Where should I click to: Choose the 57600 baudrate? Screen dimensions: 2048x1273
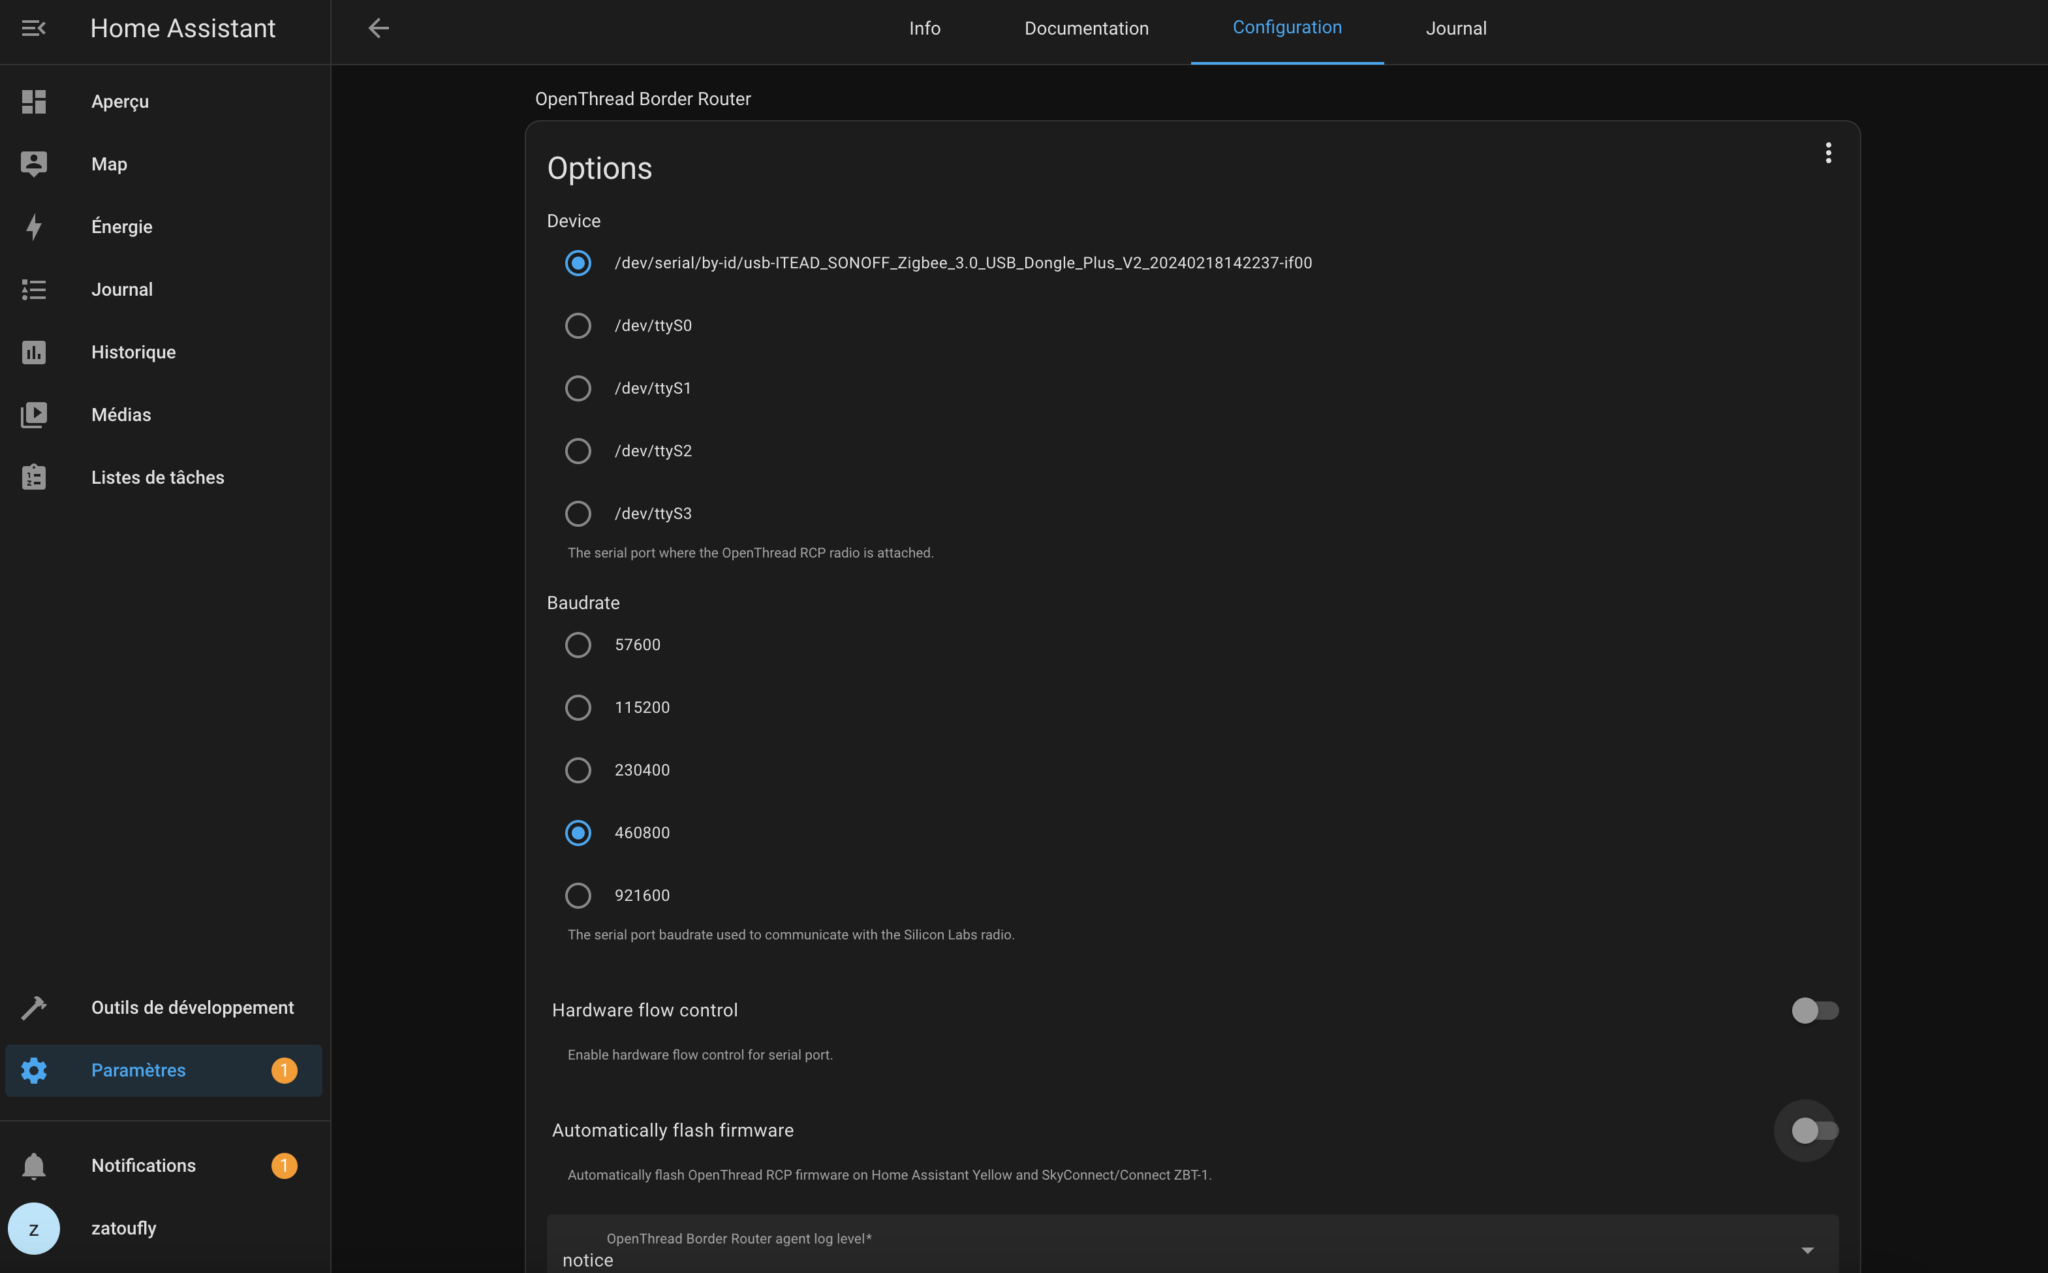pyautogui.click(x=578, y=645)
